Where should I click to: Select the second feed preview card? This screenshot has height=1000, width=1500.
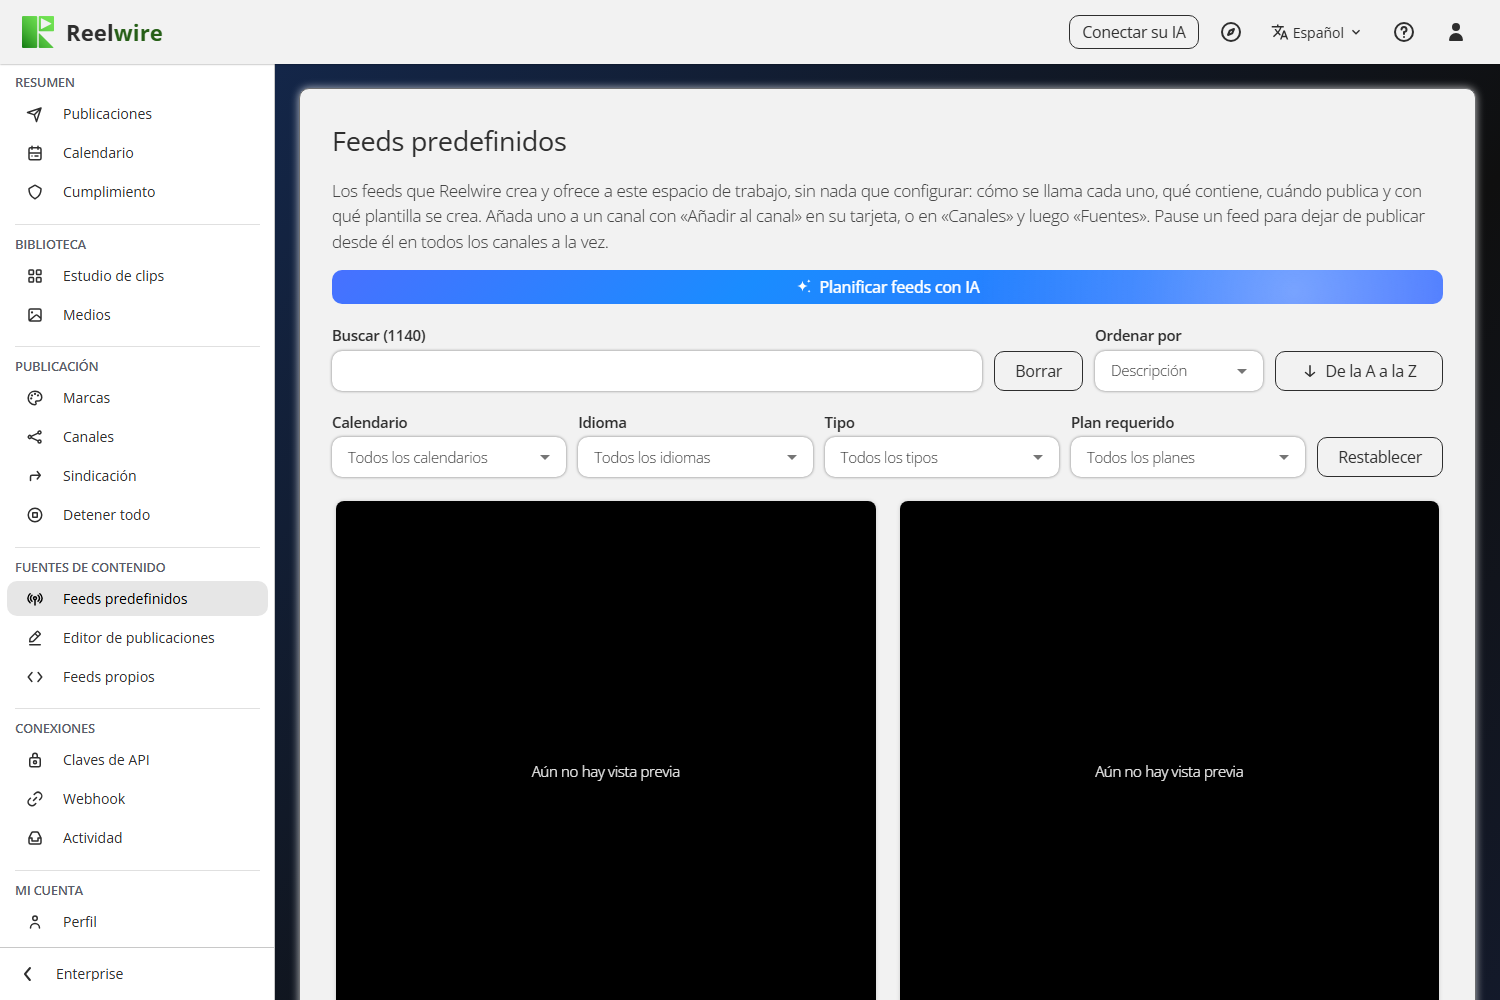pyautogui.click(x=1169, y=750)
